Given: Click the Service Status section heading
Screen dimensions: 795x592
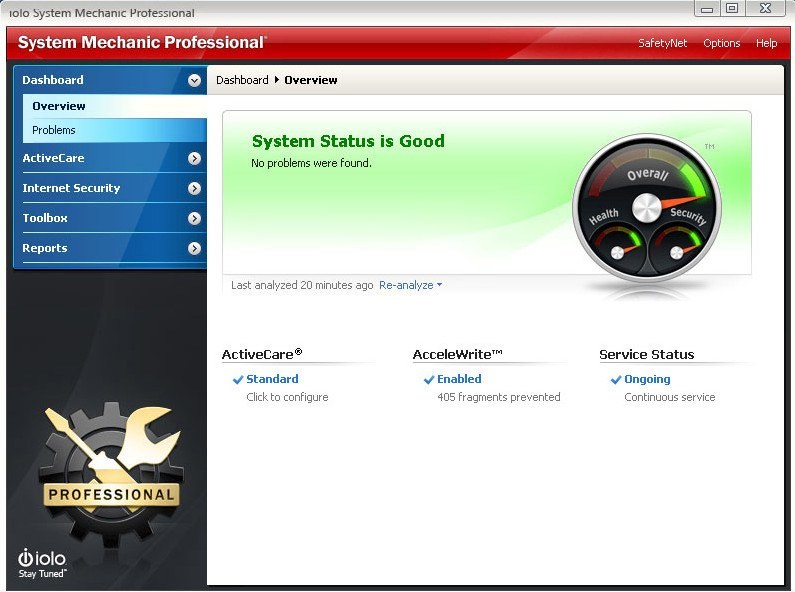Looking at the screenshot, I should click(x=647, y=354).
